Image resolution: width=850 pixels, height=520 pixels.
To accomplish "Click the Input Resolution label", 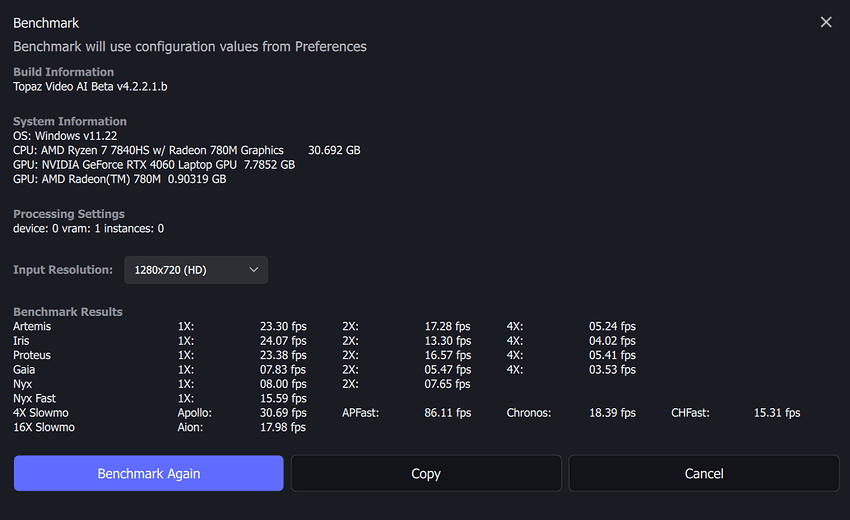I will tap(63, 270).
